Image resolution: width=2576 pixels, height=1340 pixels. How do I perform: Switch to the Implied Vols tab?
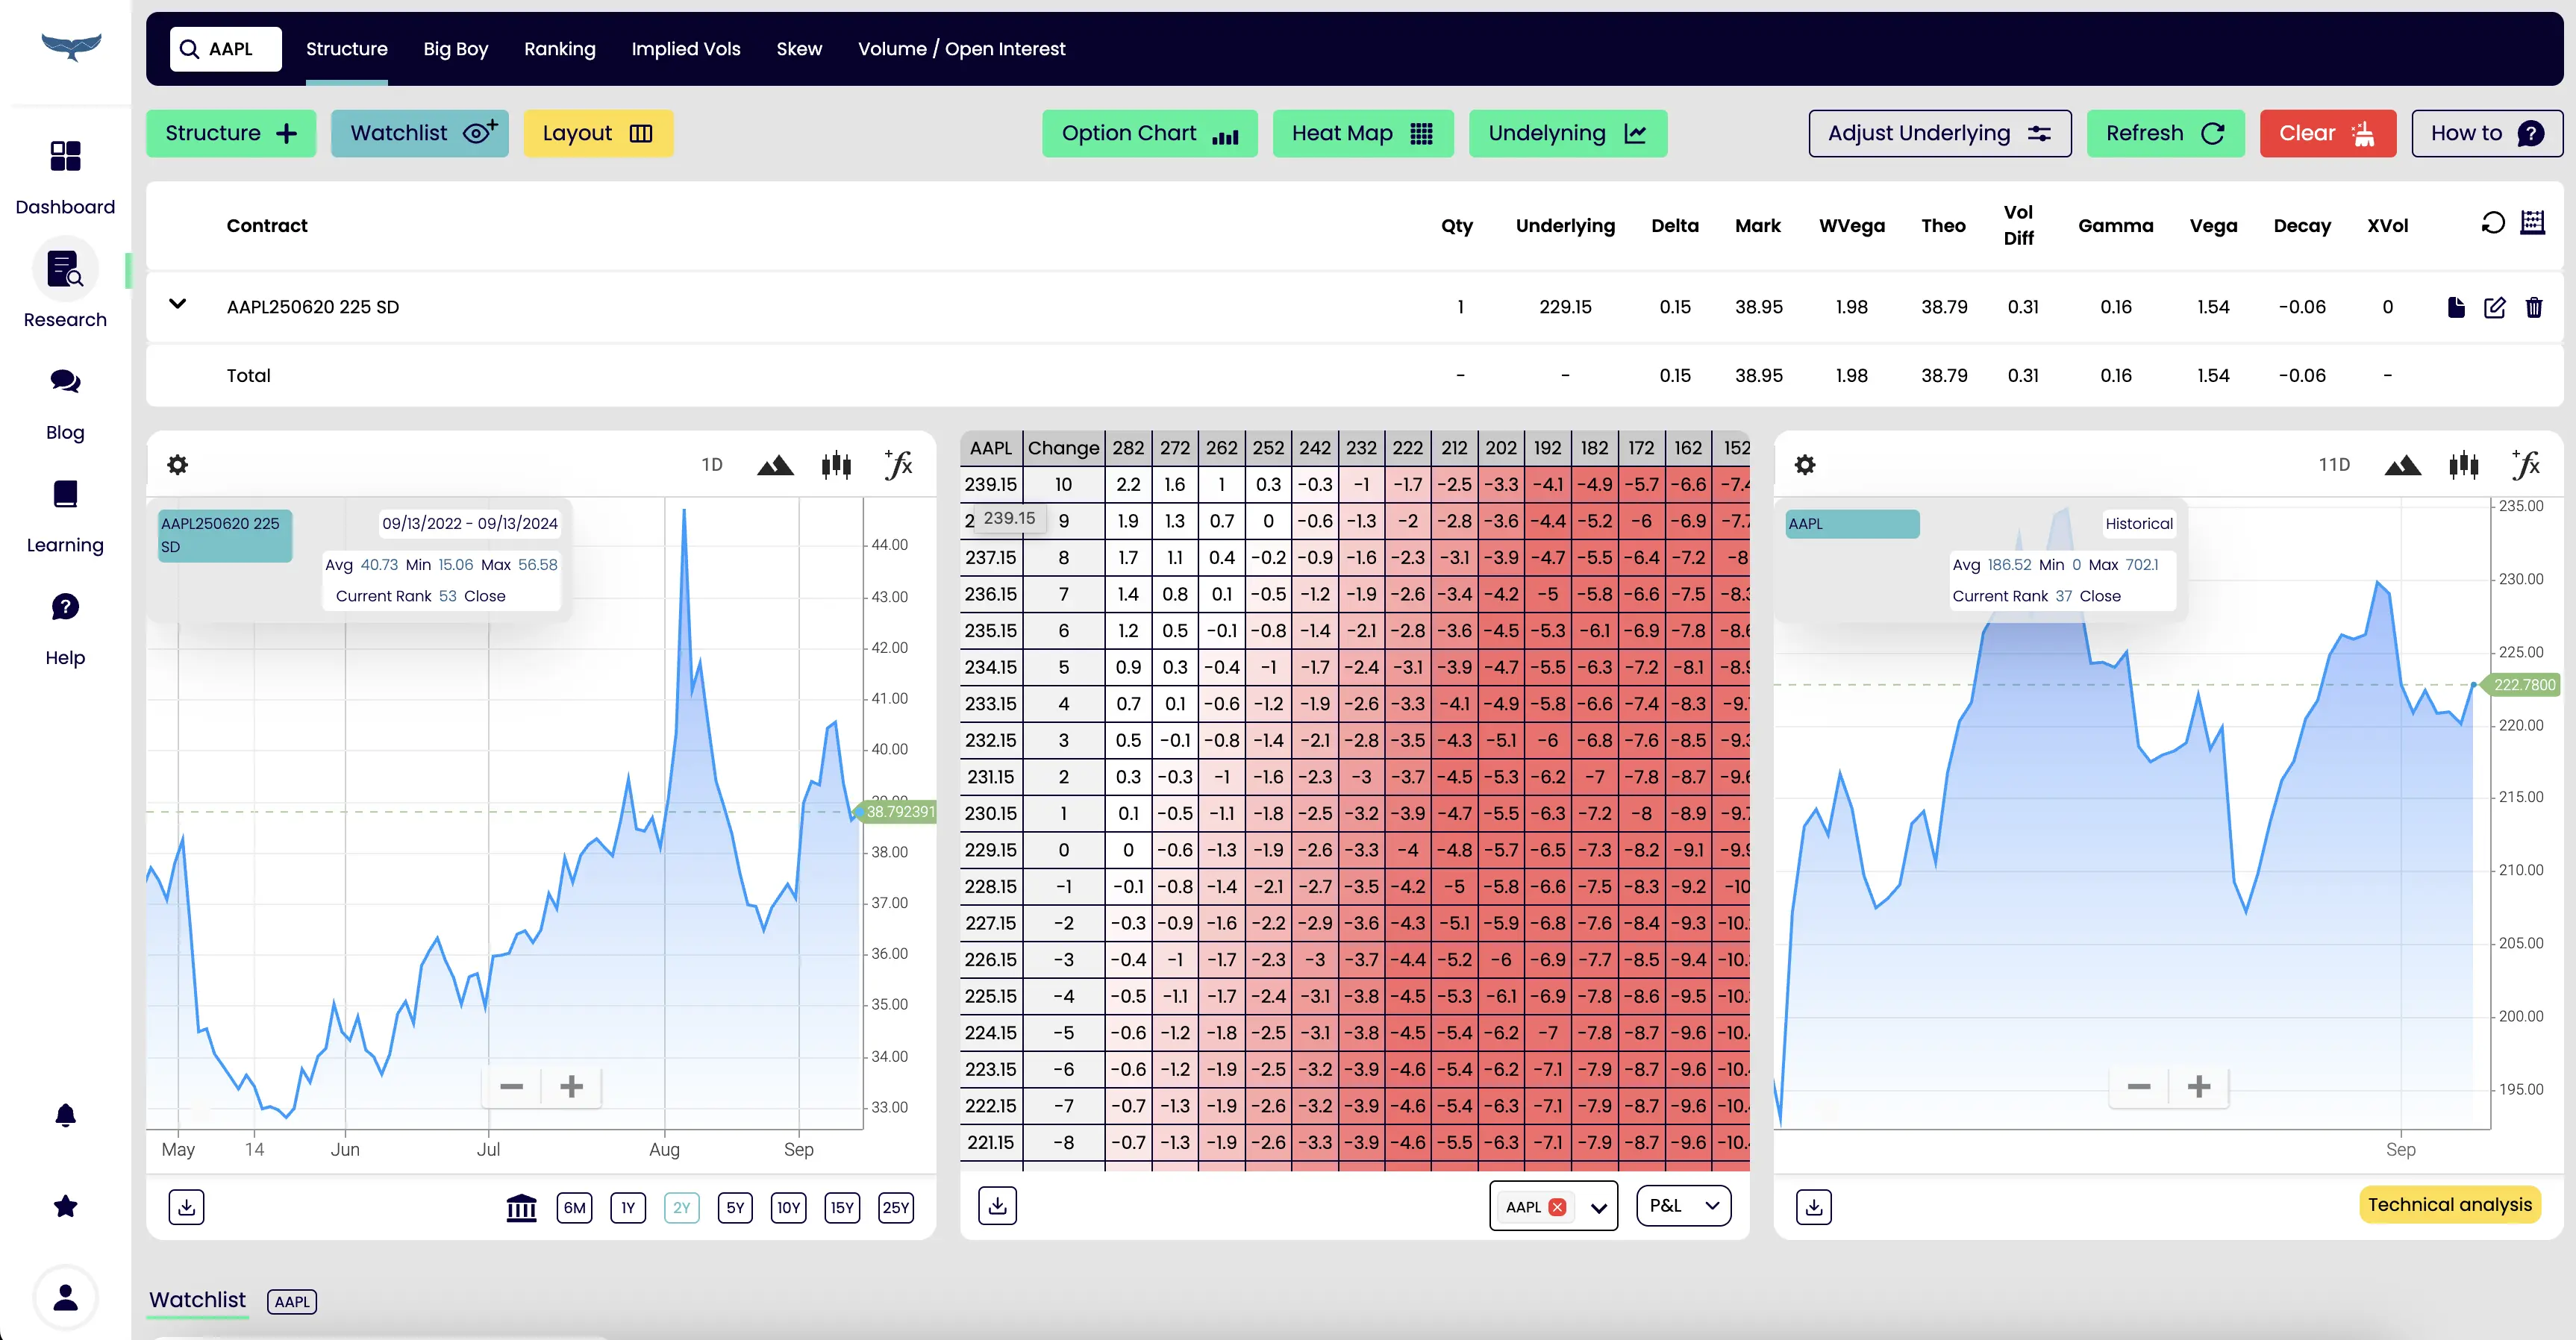click(685, 48)
